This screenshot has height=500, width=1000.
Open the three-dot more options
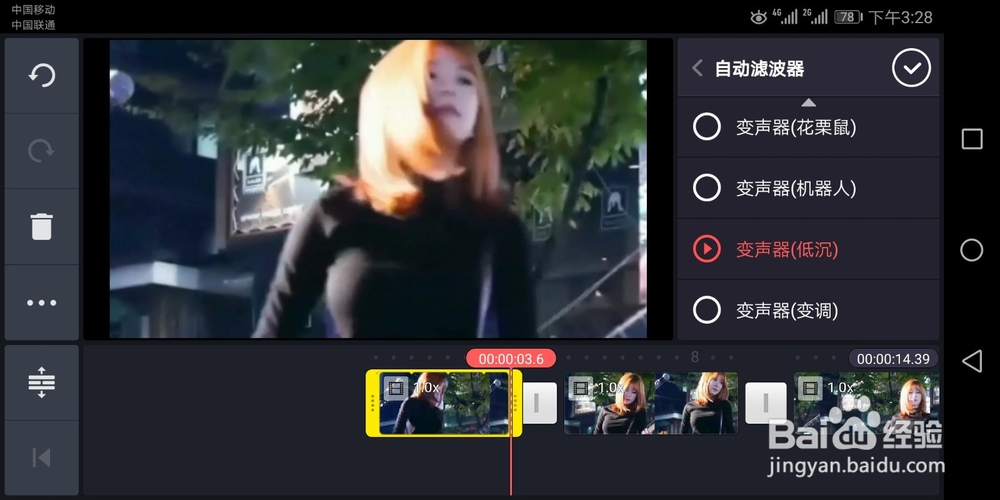coord(41,303)
